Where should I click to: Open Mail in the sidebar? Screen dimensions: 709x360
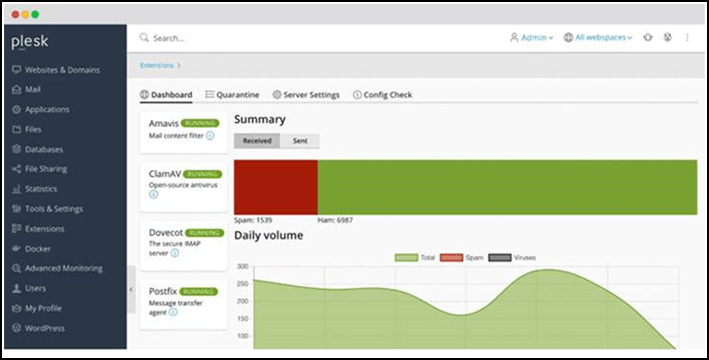[x=26, y=90]
